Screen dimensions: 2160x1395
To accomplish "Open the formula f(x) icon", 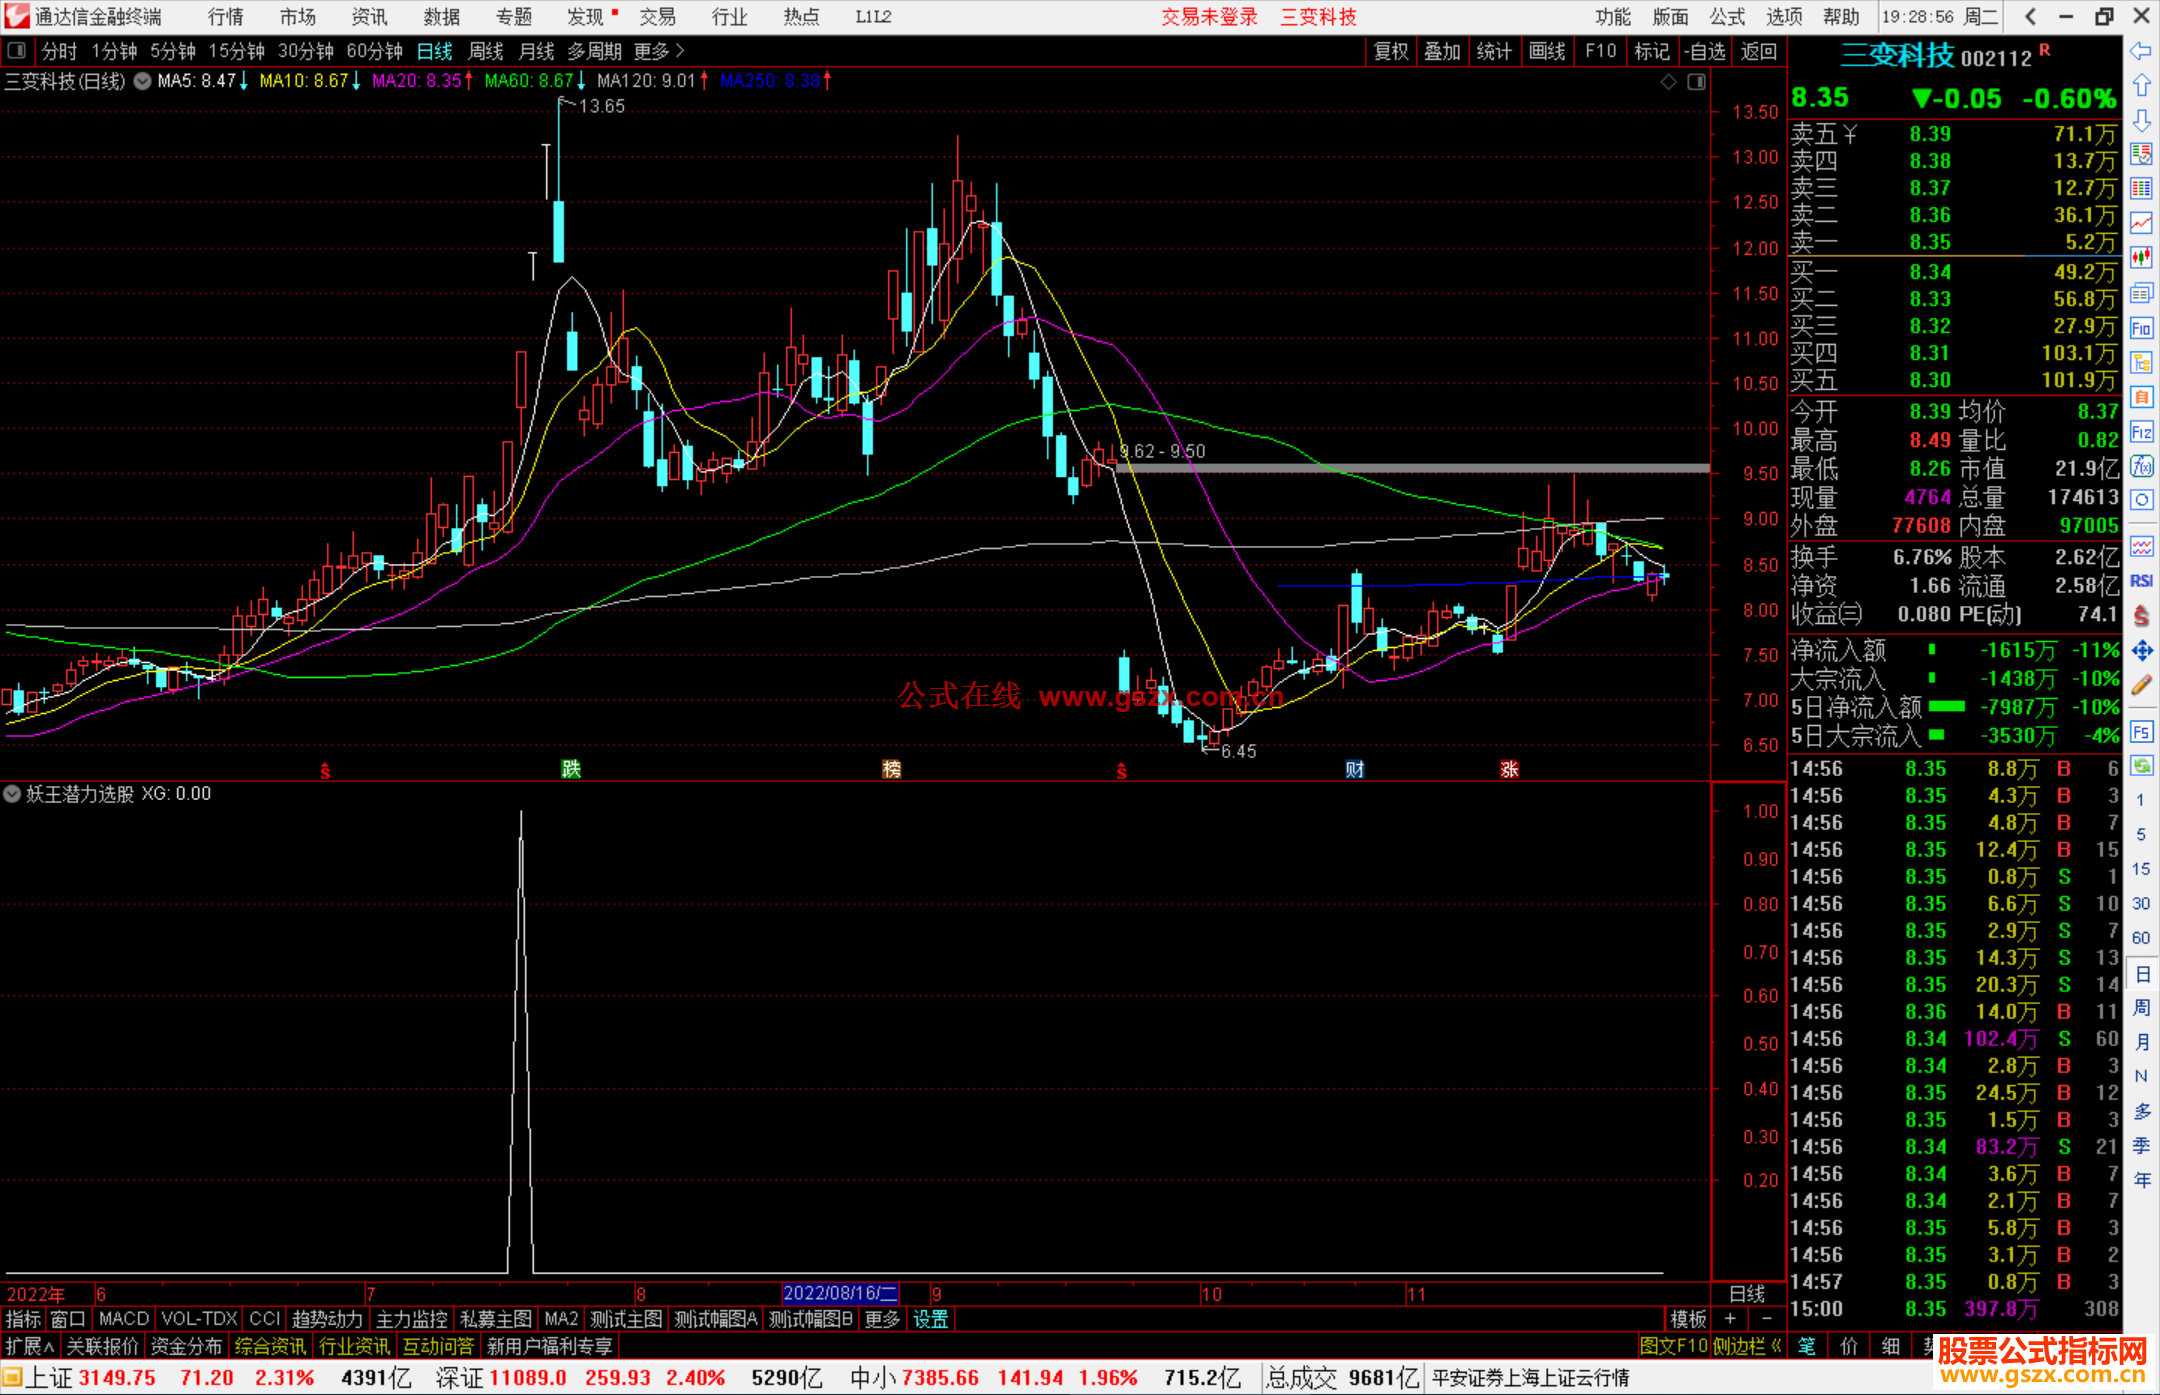I will tap(2141, 466).
